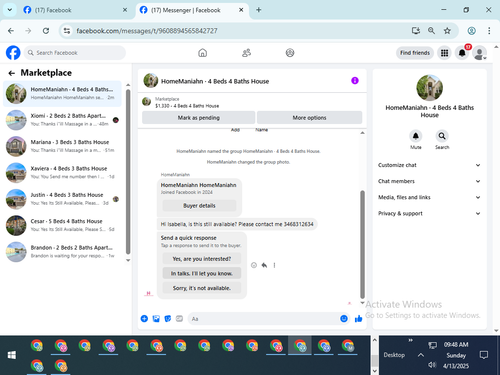Bookmark this page with star icon
The height and width of the screenshot is (375, 500).
pyautogui.click(x=447, y=31)
